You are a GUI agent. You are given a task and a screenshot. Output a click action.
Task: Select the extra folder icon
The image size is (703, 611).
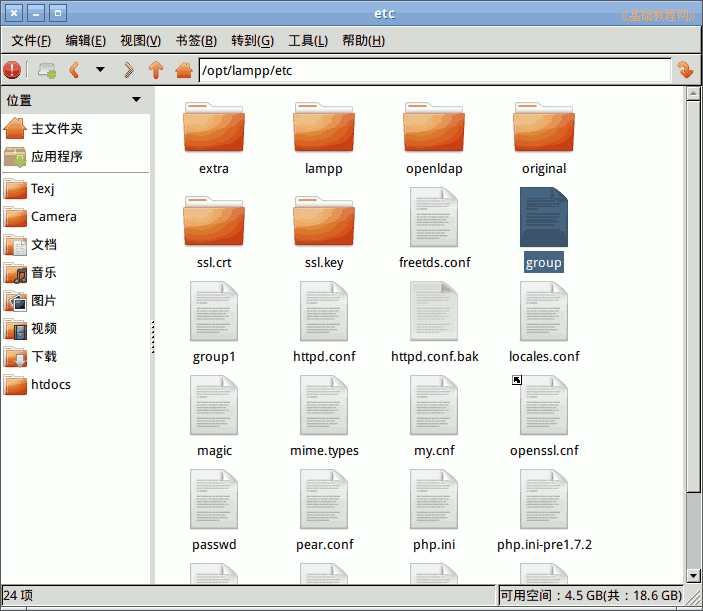point(214,127)
